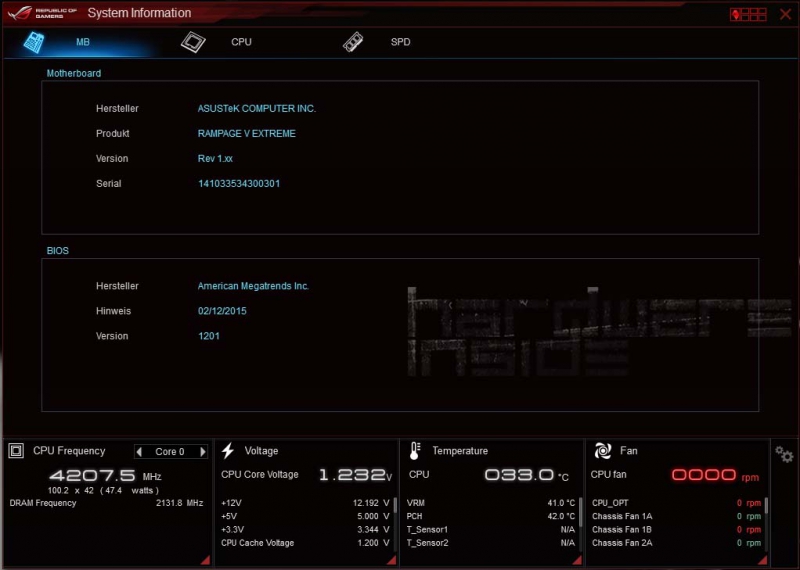Switch to the CPU tab

pos(241,42)
